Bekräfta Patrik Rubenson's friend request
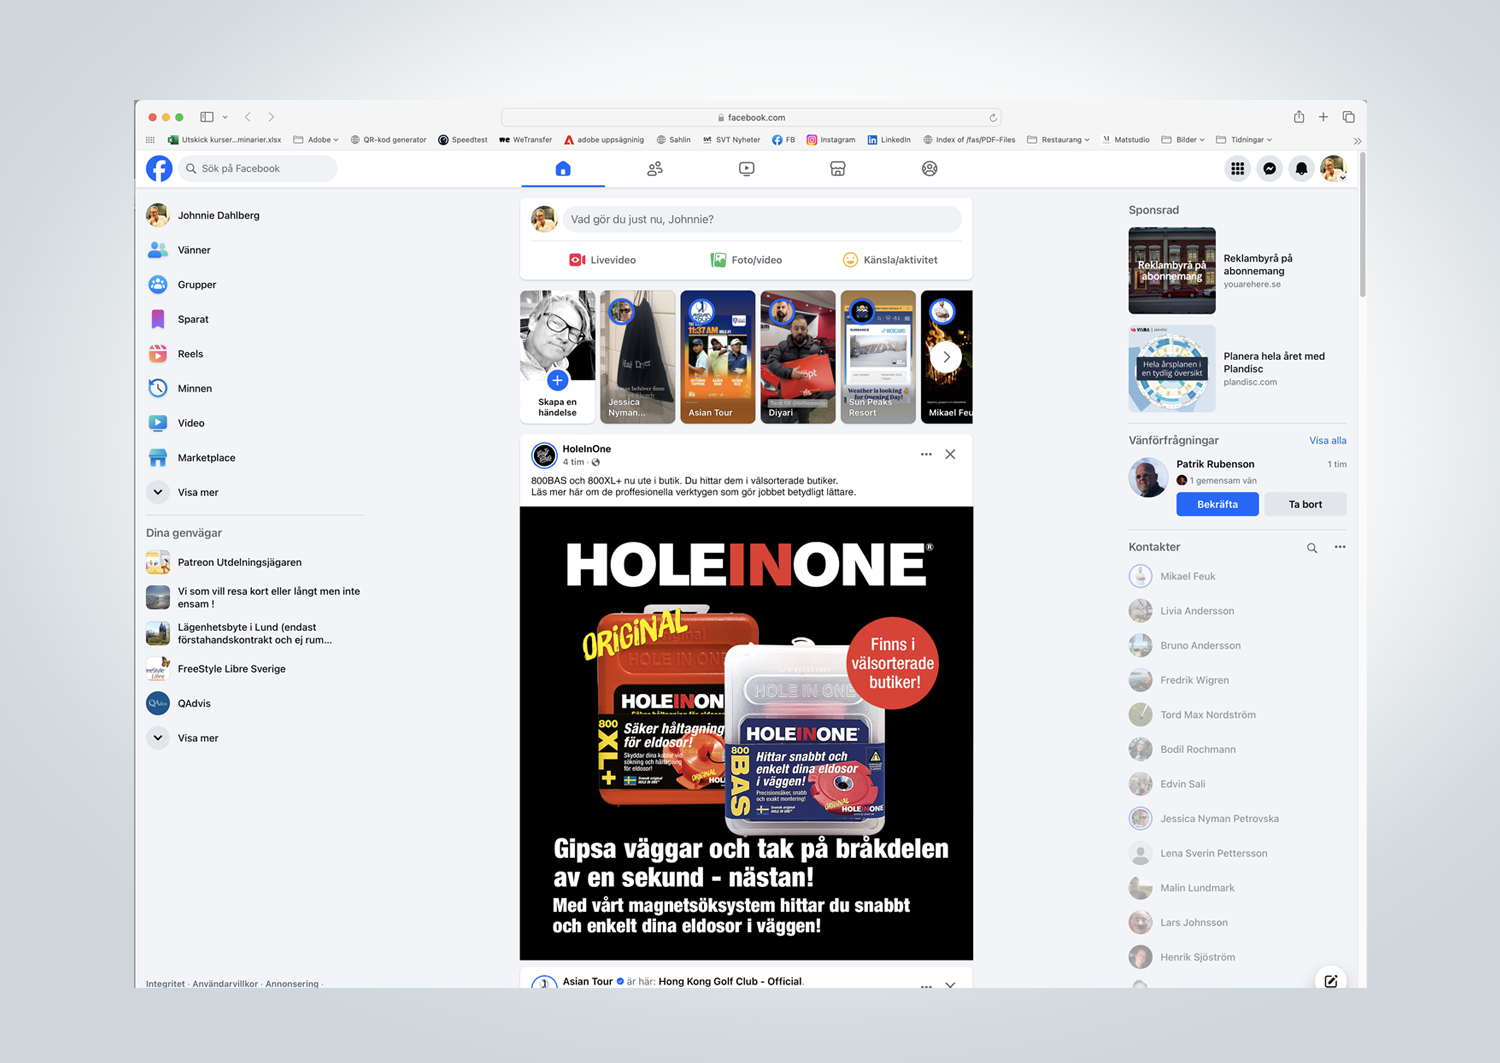Viewport: 1500px width, 1063px height. click(1217, 504)
